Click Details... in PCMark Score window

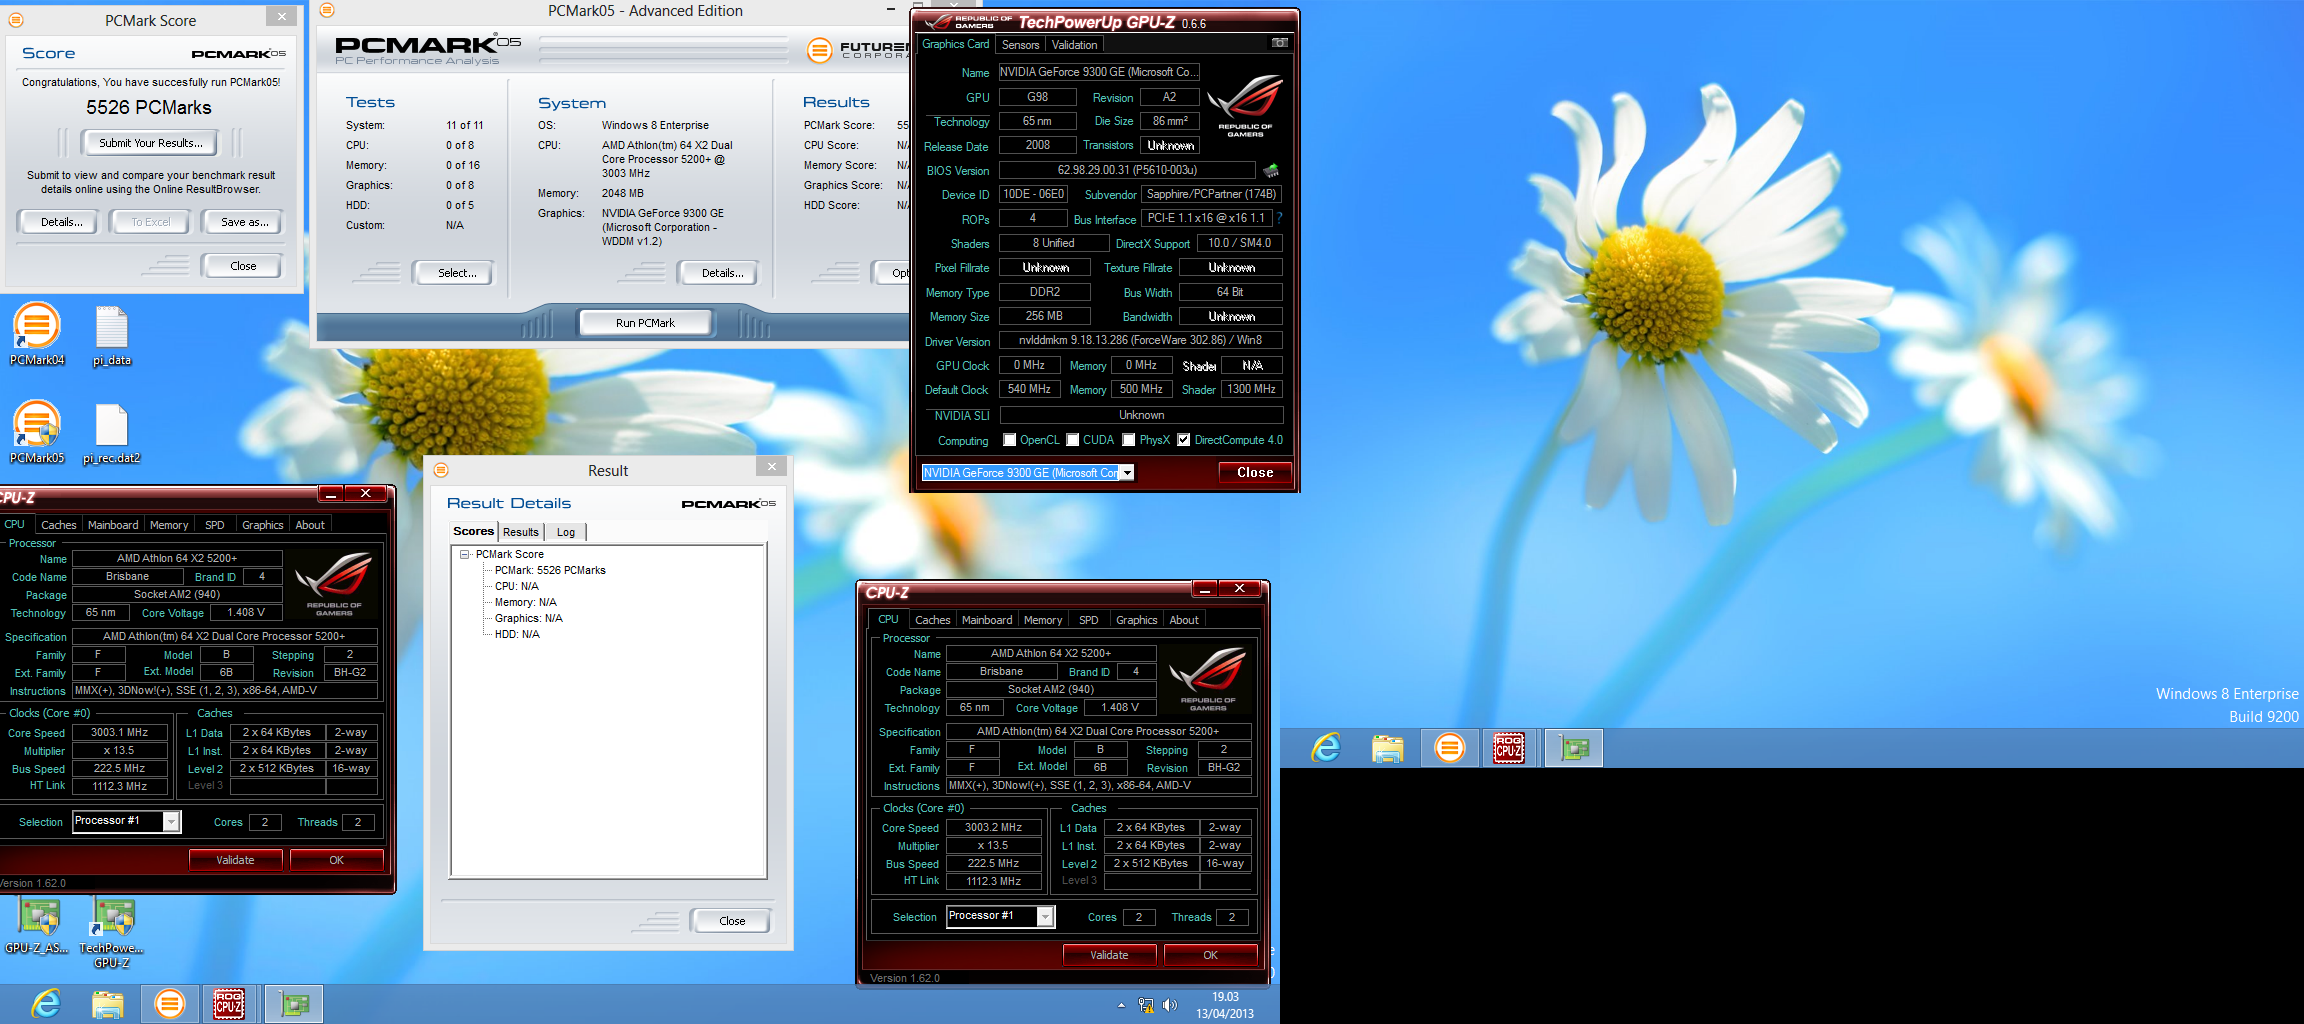[x=61, y=222]
